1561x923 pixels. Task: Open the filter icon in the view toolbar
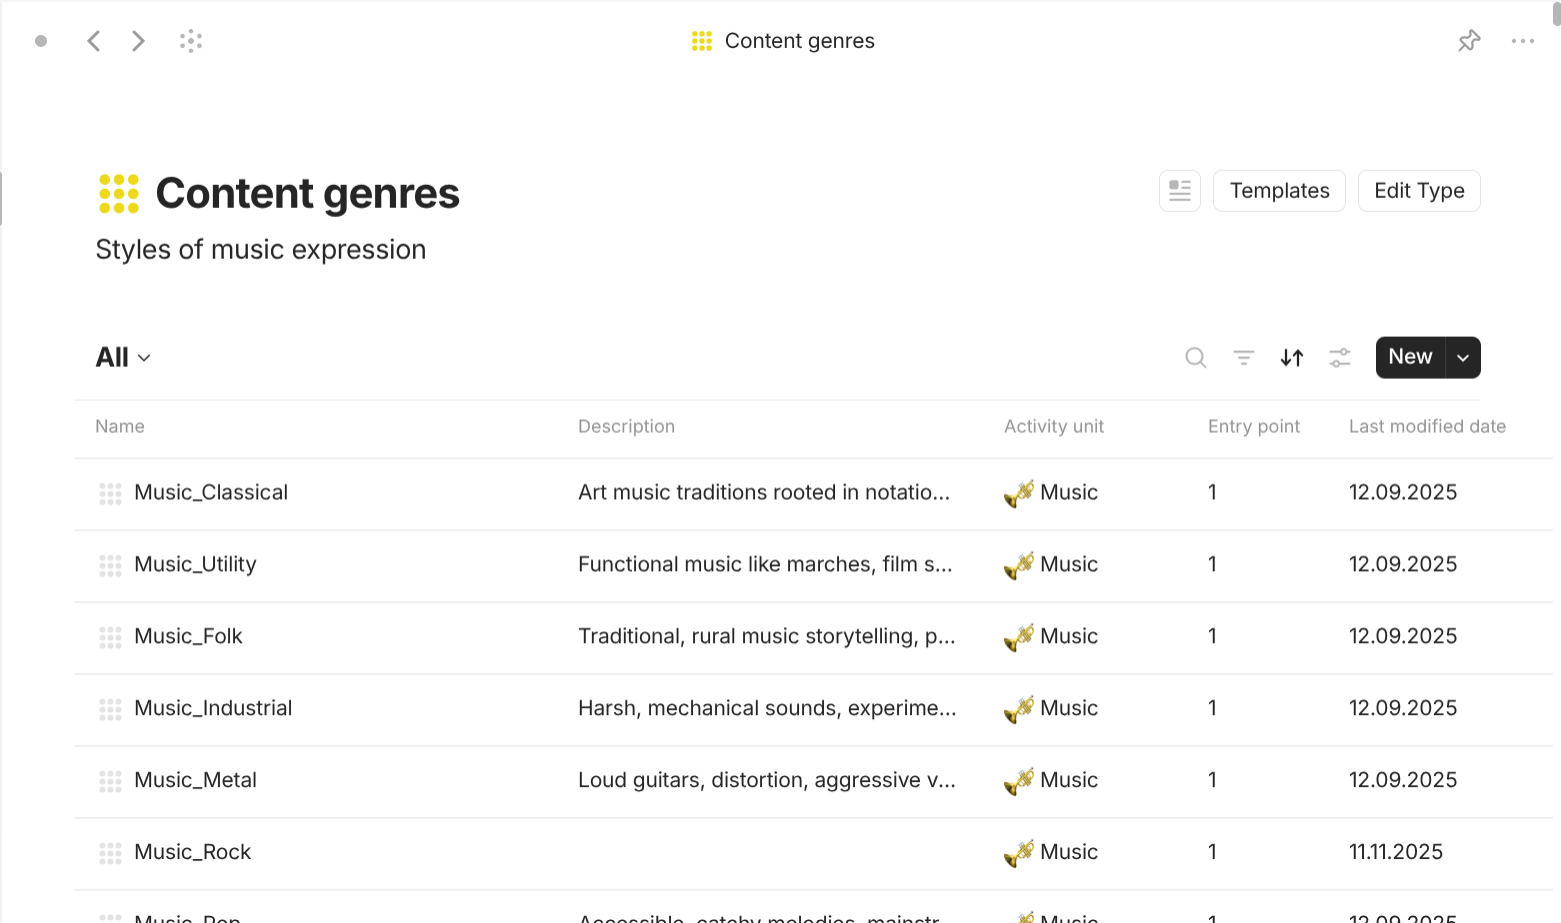pos(1243,357)
